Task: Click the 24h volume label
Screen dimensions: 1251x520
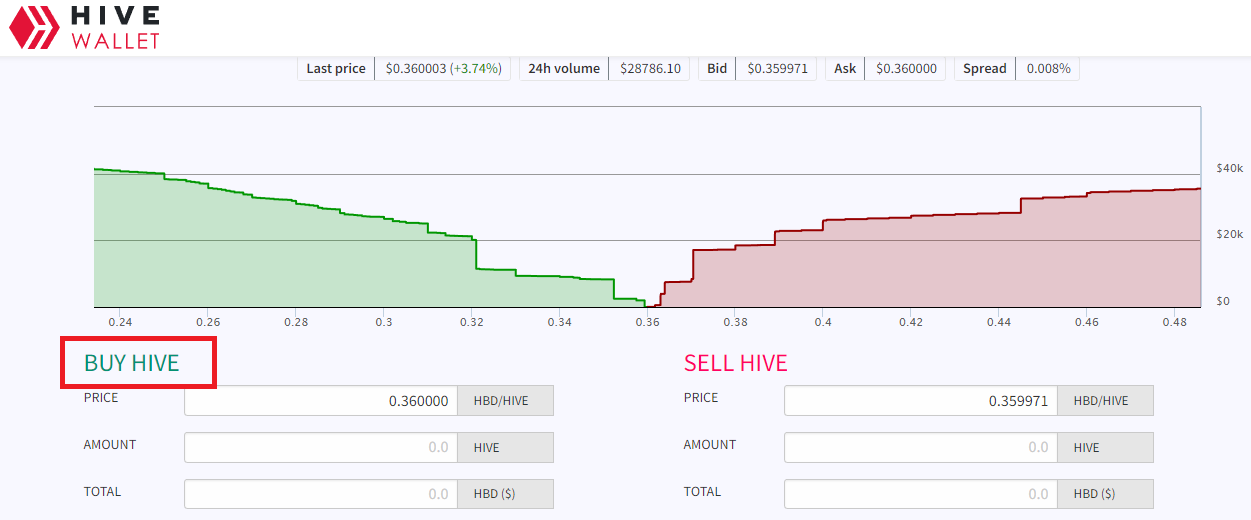Action: 564,69
